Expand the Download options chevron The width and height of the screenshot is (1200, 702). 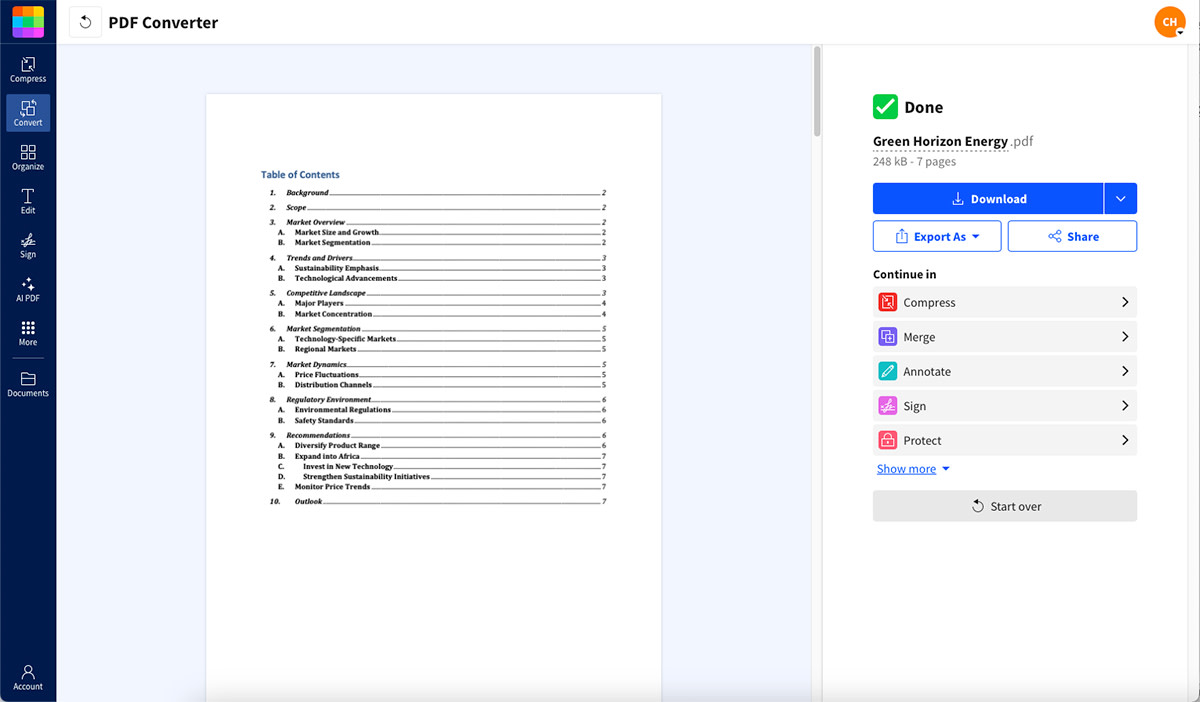1120,198
